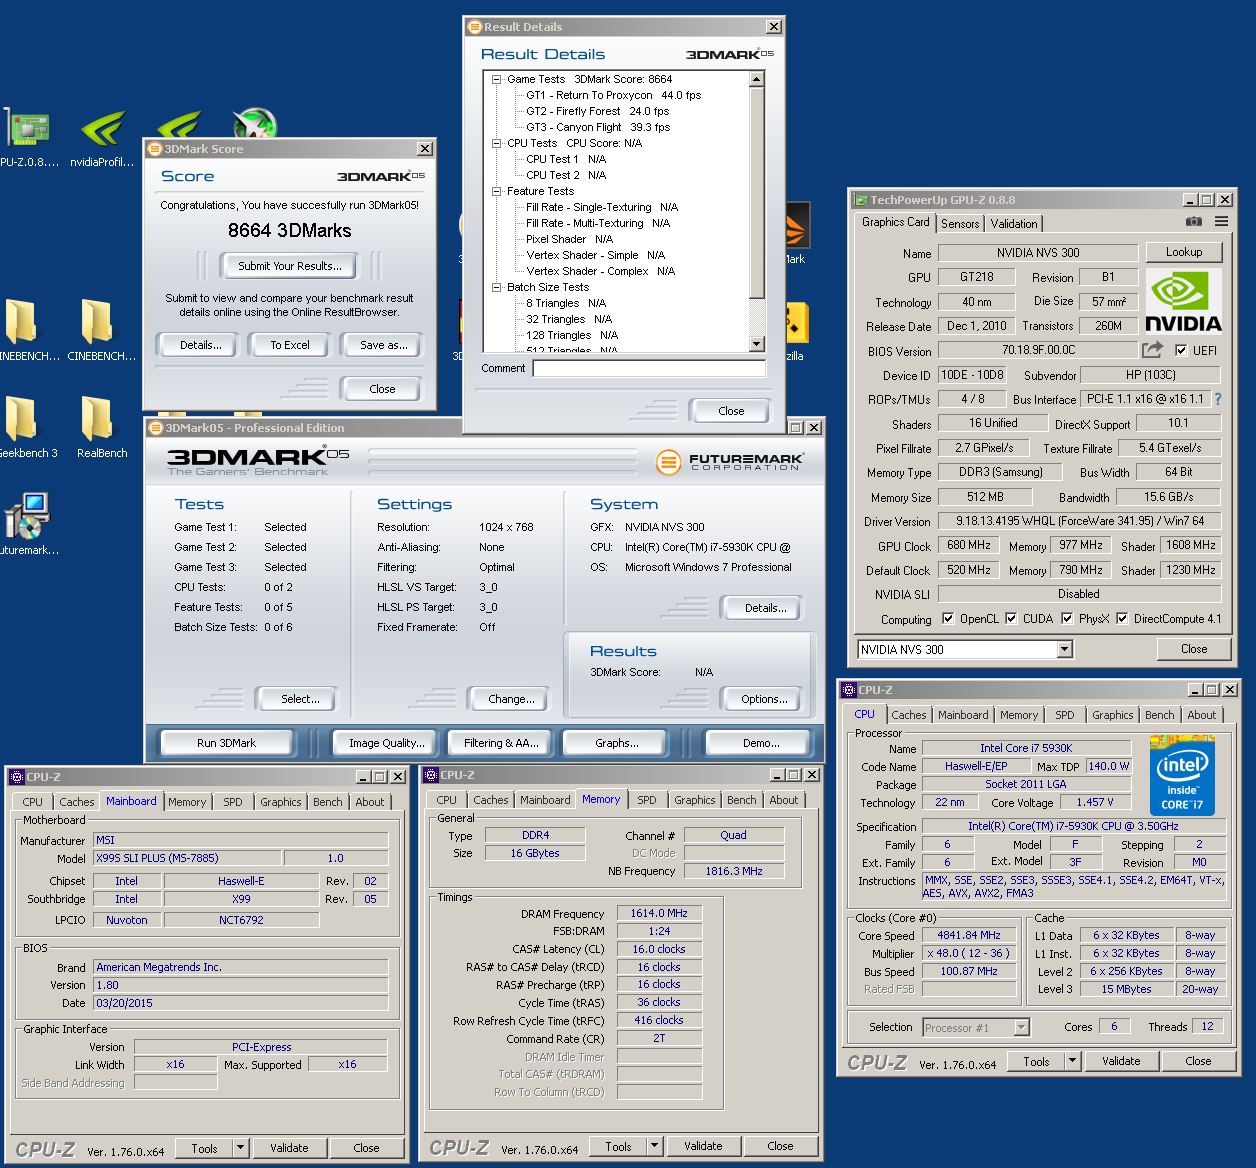Screen dimensions: 1256x1168
Task: Click the 8664 3DMarks score text
Action: (289, 230)
